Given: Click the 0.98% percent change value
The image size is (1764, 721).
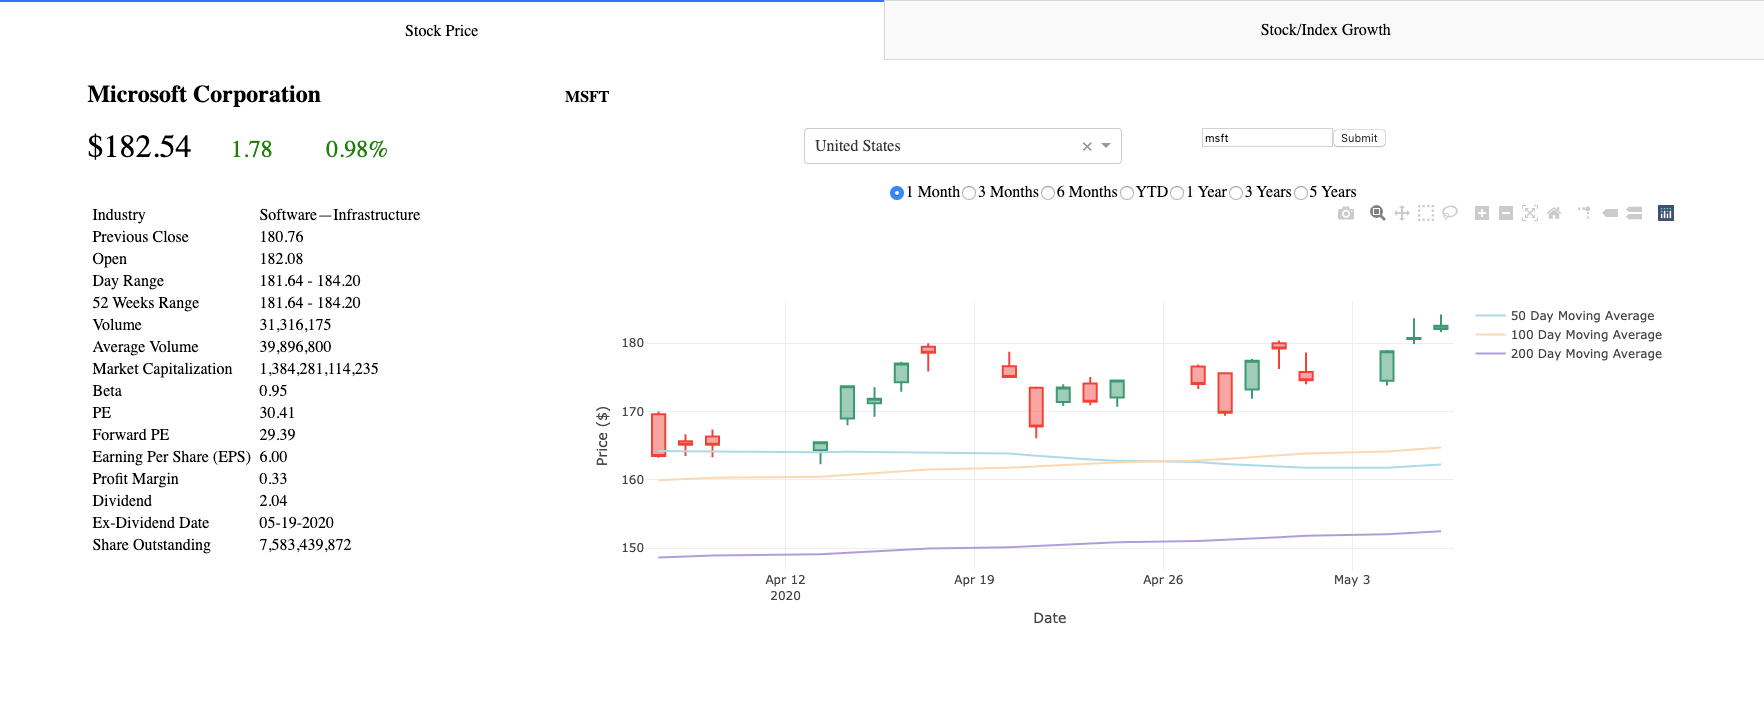Looking at the screenshot, I should point(356,149).
